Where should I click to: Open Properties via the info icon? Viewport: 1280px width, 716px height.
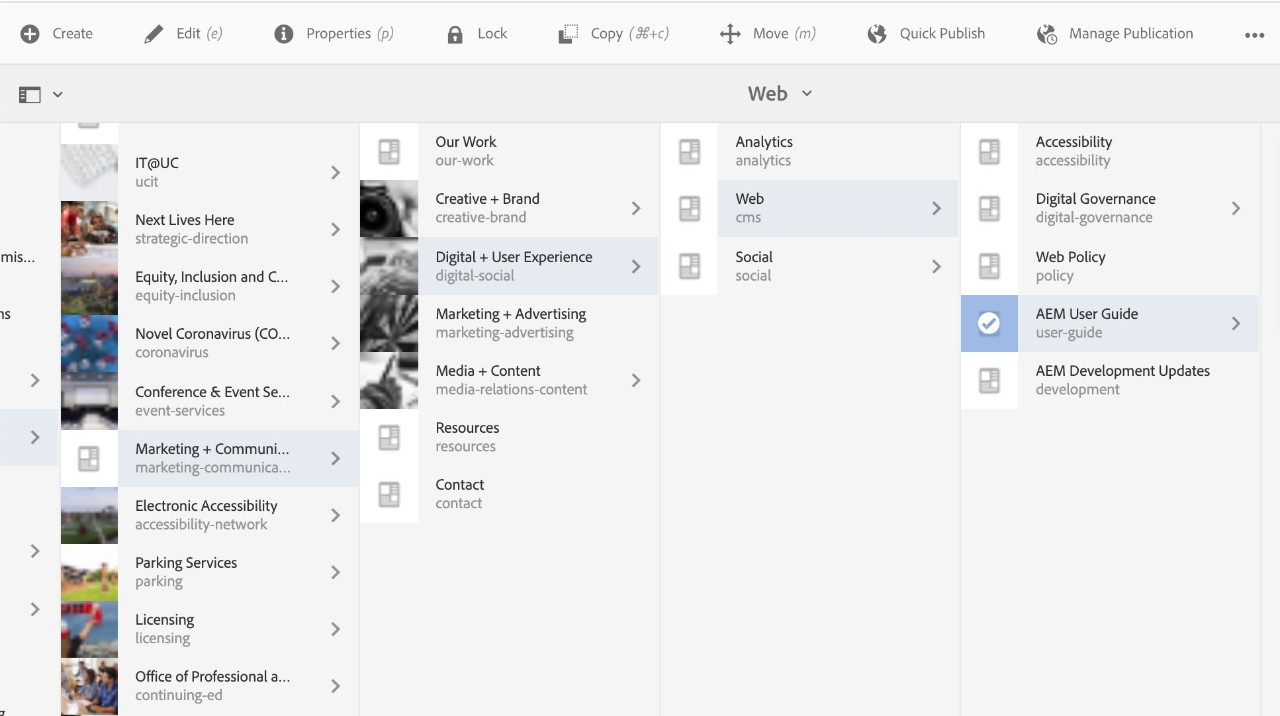284,34
